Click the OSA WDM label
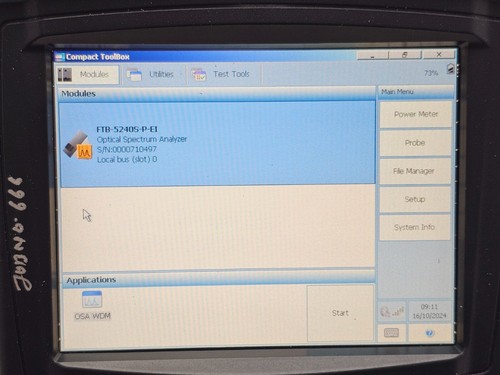This screenshot has width=500, height=375. [93, 316]
